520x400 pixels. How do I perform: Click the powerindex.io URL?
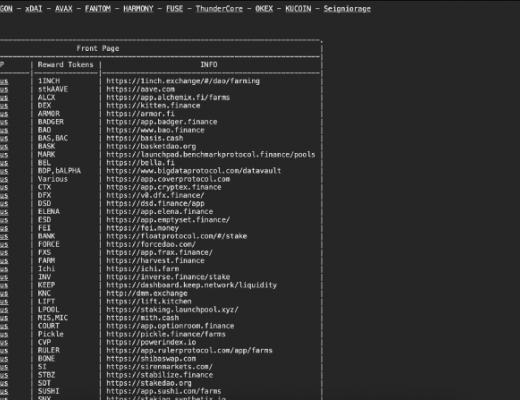(x=151, y=342)
